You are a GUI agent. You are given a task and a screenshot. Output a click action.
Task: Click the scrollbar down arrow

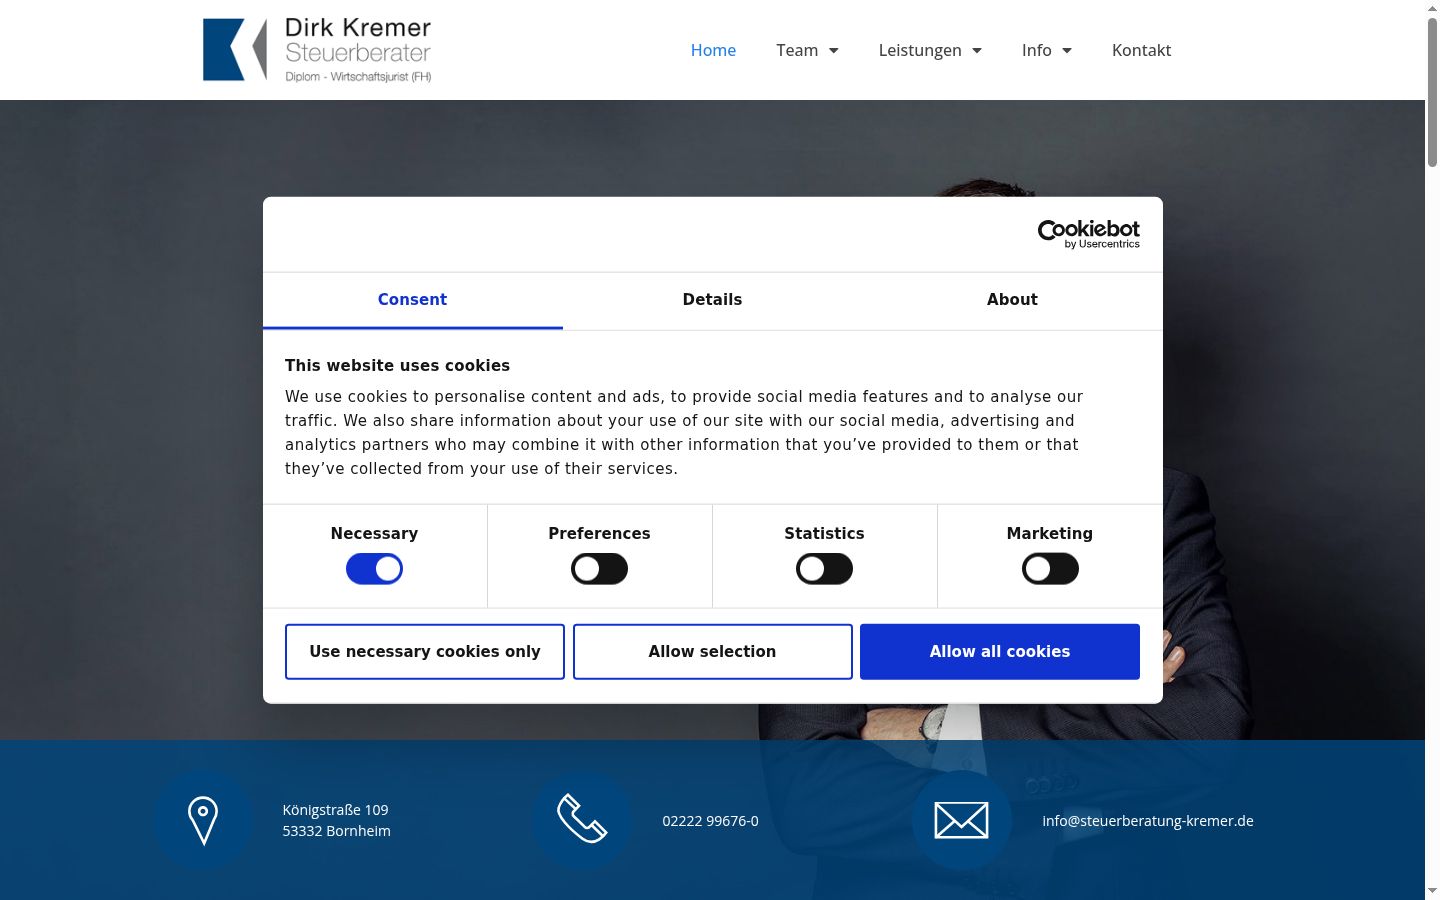[1432, 891]
